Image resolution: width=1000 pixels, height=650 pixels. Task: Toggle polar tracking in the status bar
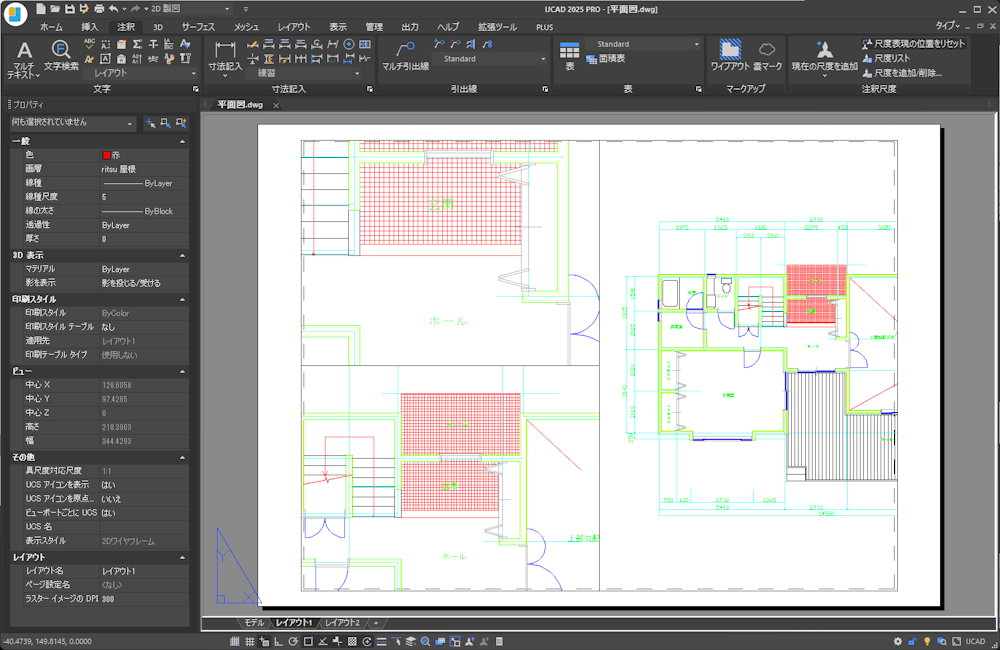click(x=293, y=641)
